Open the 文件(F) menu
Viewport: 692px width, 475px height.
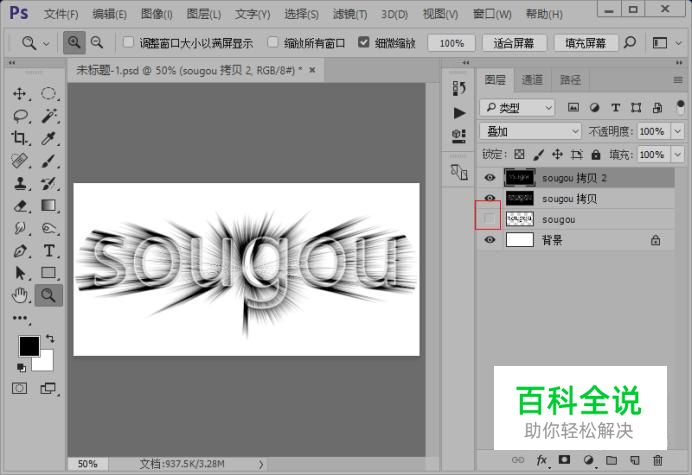61,14
